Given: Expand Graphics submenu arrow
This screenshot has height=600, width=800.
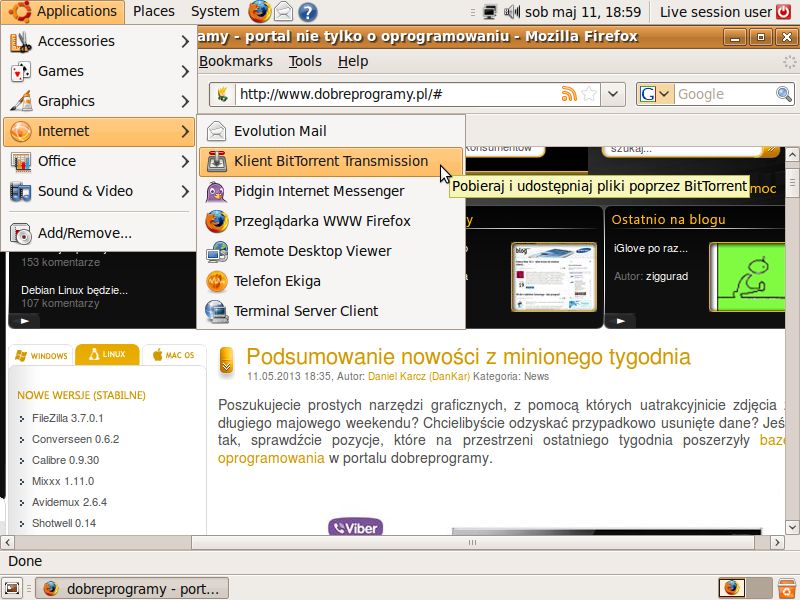Looking at the screenshot, I should point(185,102).
